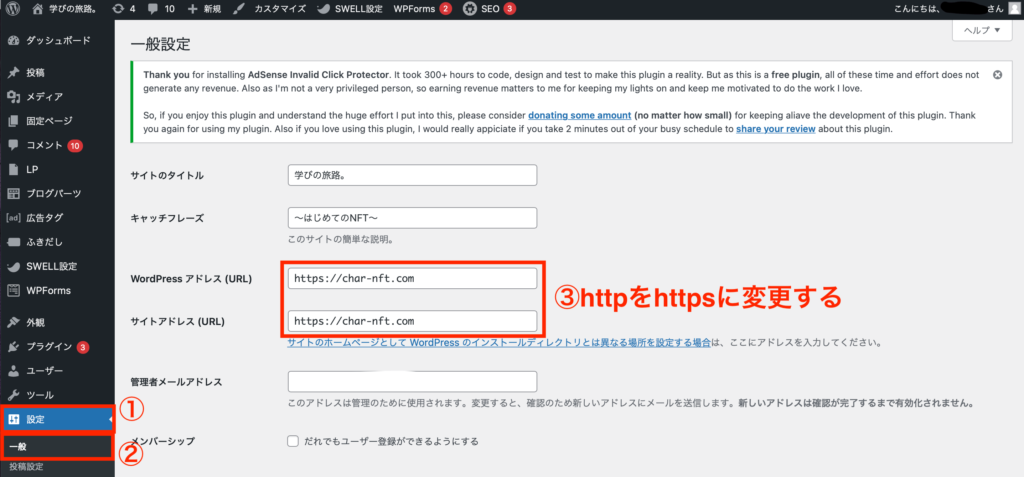Click the メディア icon in sidebar
Screen dimensions: 1024x477
pos(13,97)
